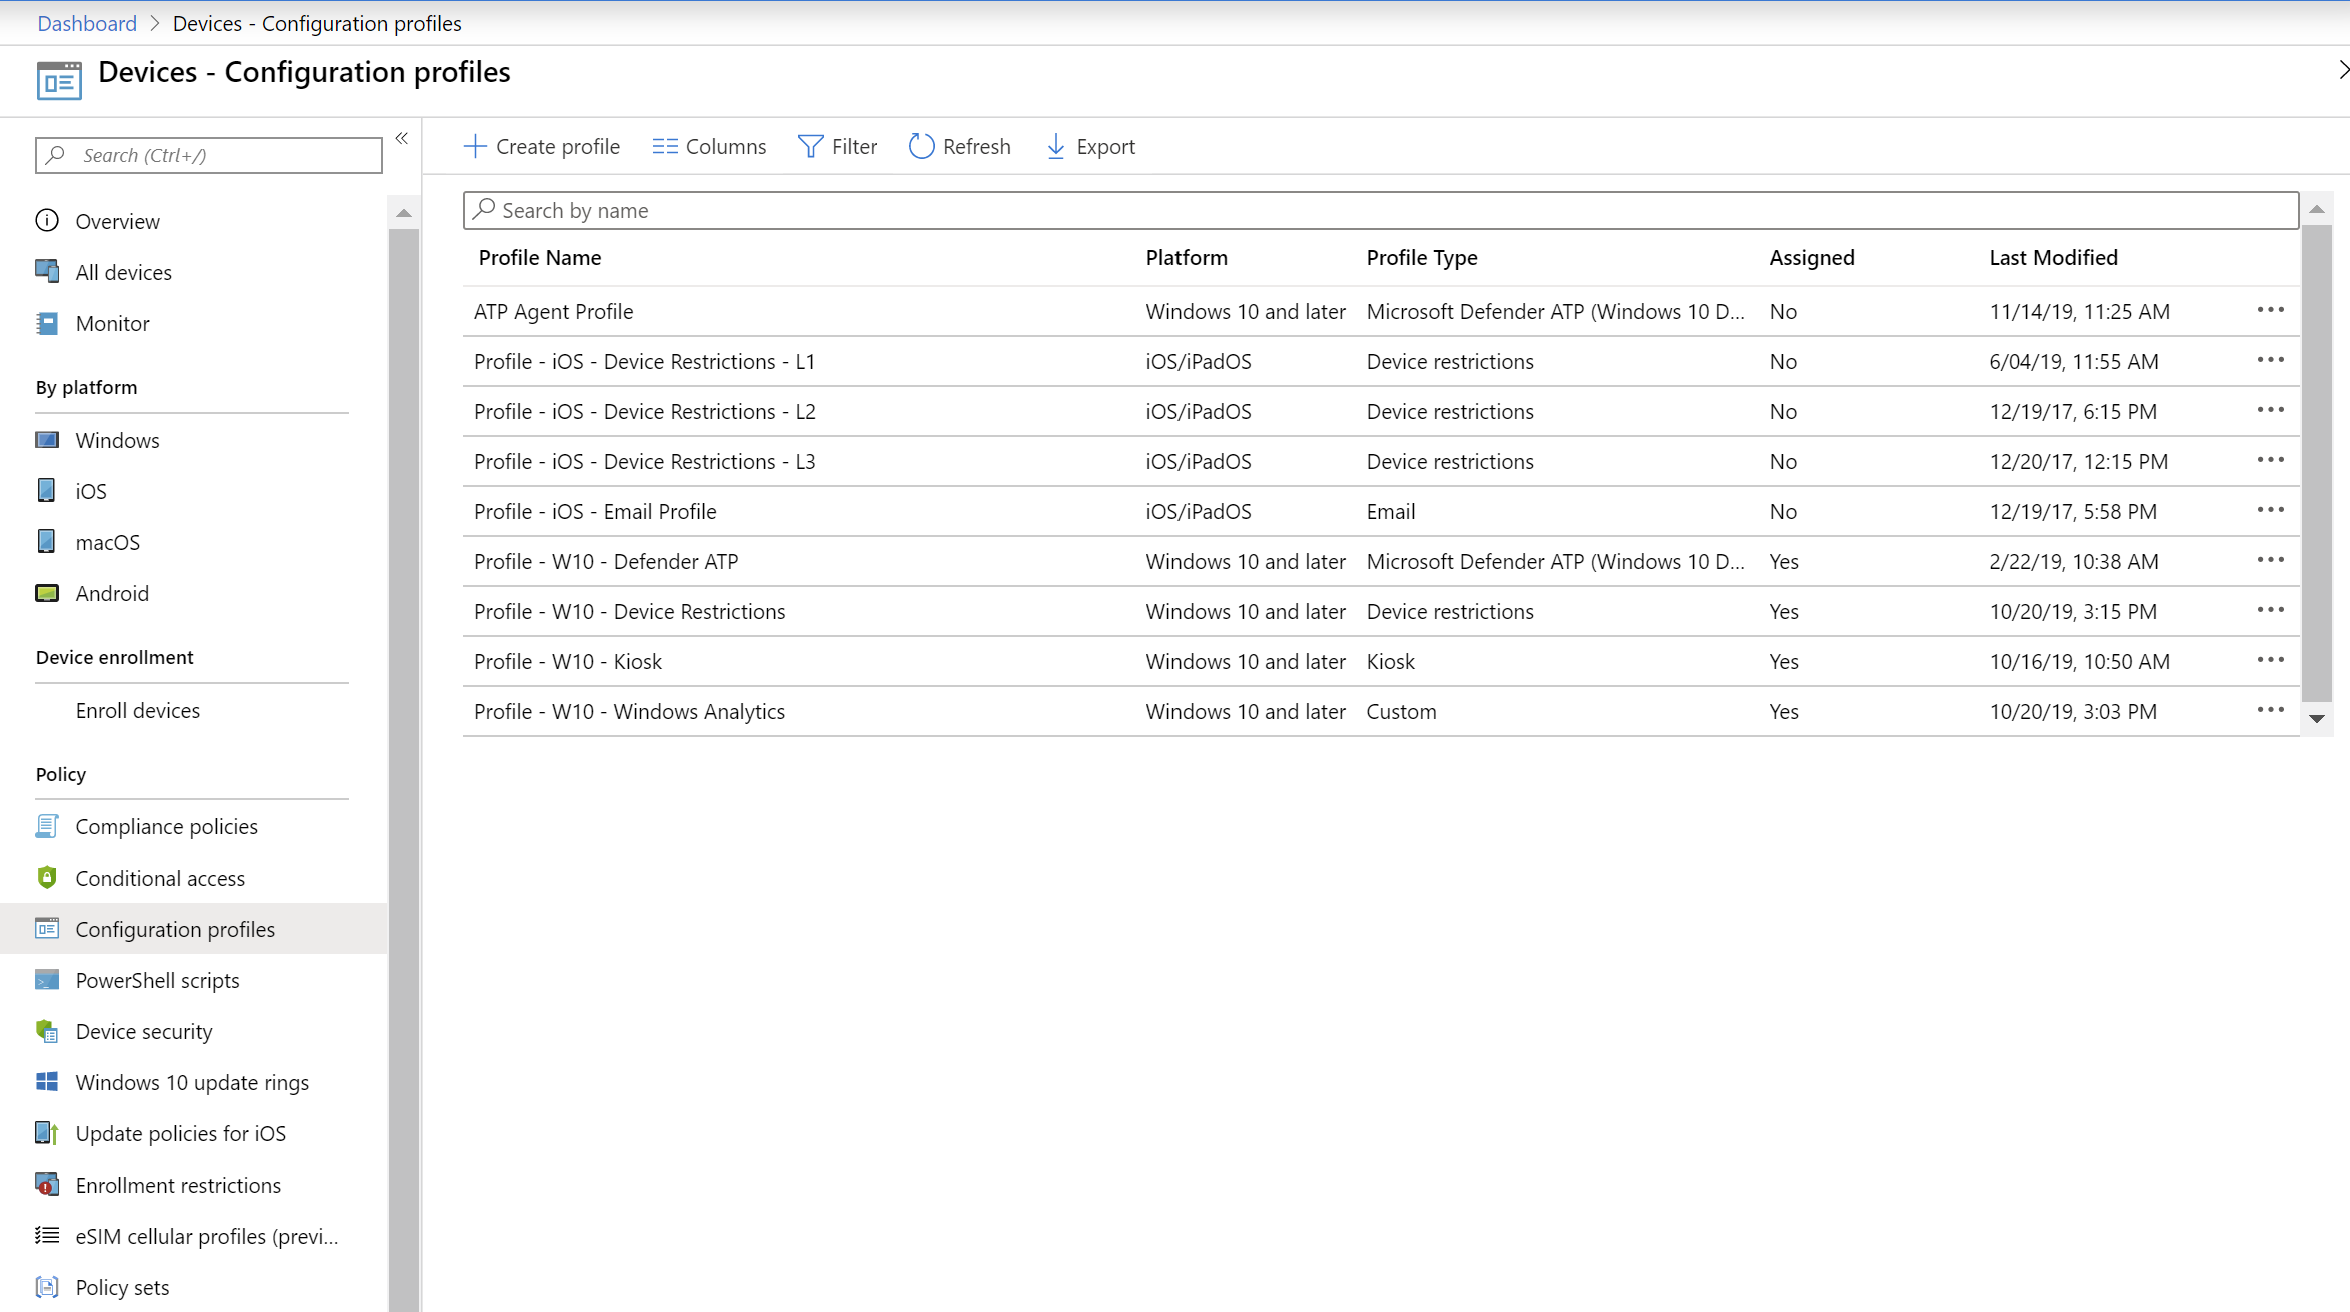Viewport: 2350px width, 1312px height.
Task: Click the All devices icon
Action: (x=47, y=271)
